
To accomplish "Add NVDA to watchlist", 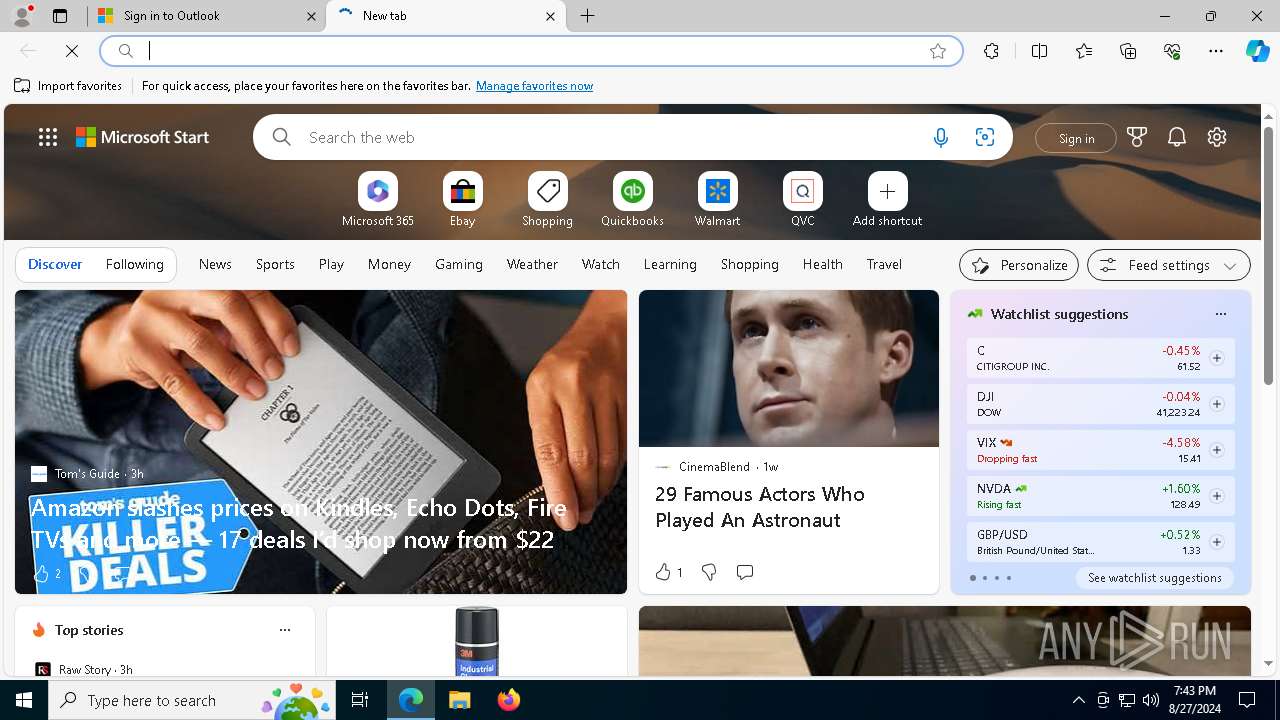I will coord(1217,496).
